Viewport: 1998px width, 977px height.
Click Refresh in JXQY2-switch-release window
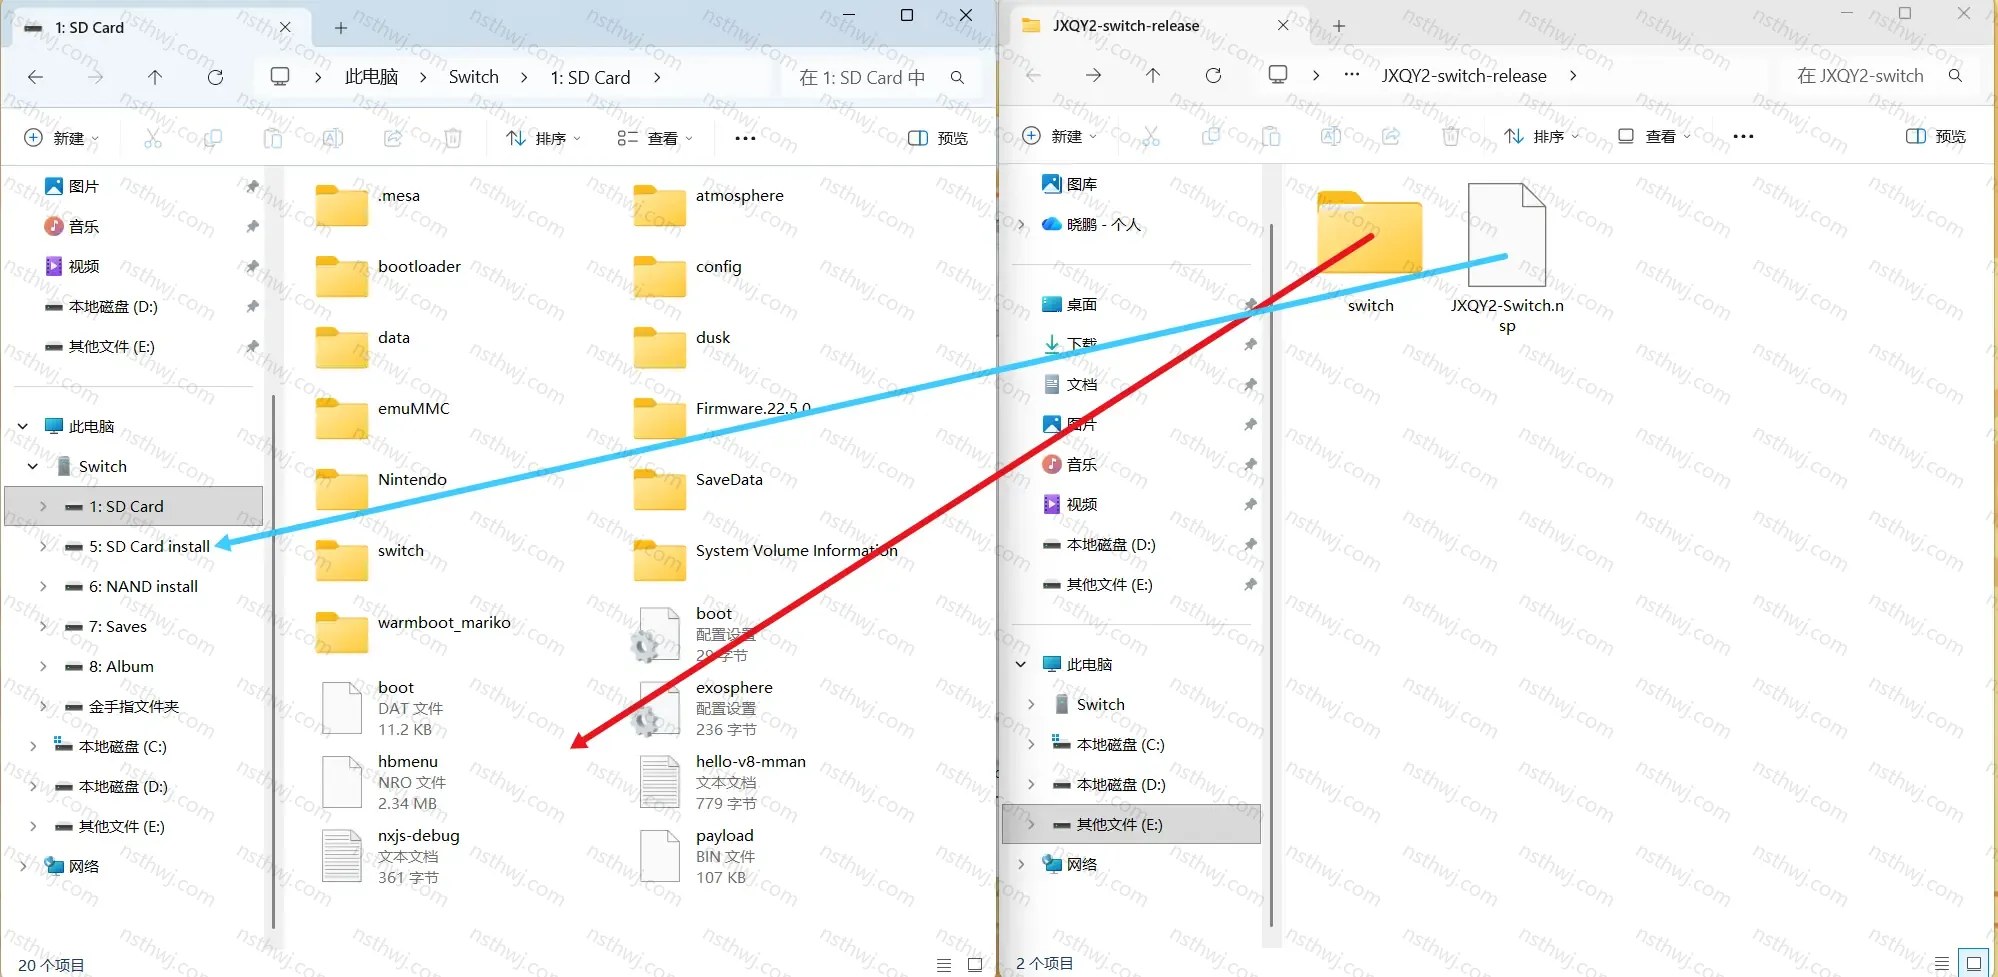(1213, 75)
